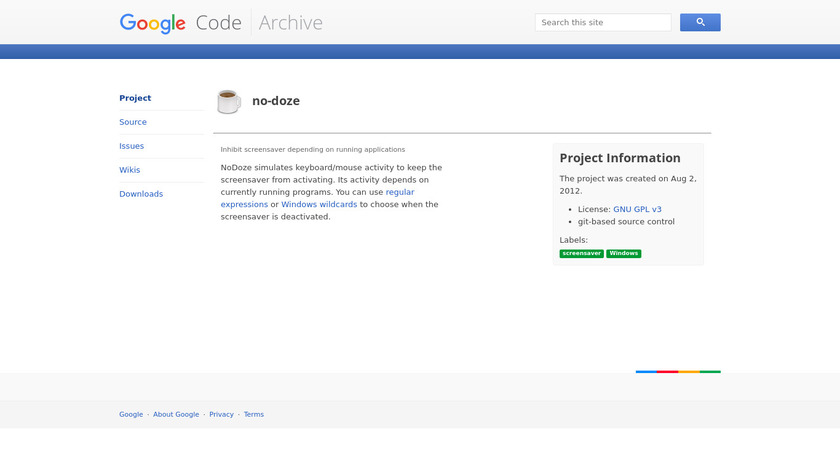Click the screensaver label tag
This screenshot has height=472, width=840.
pos(582,254)
